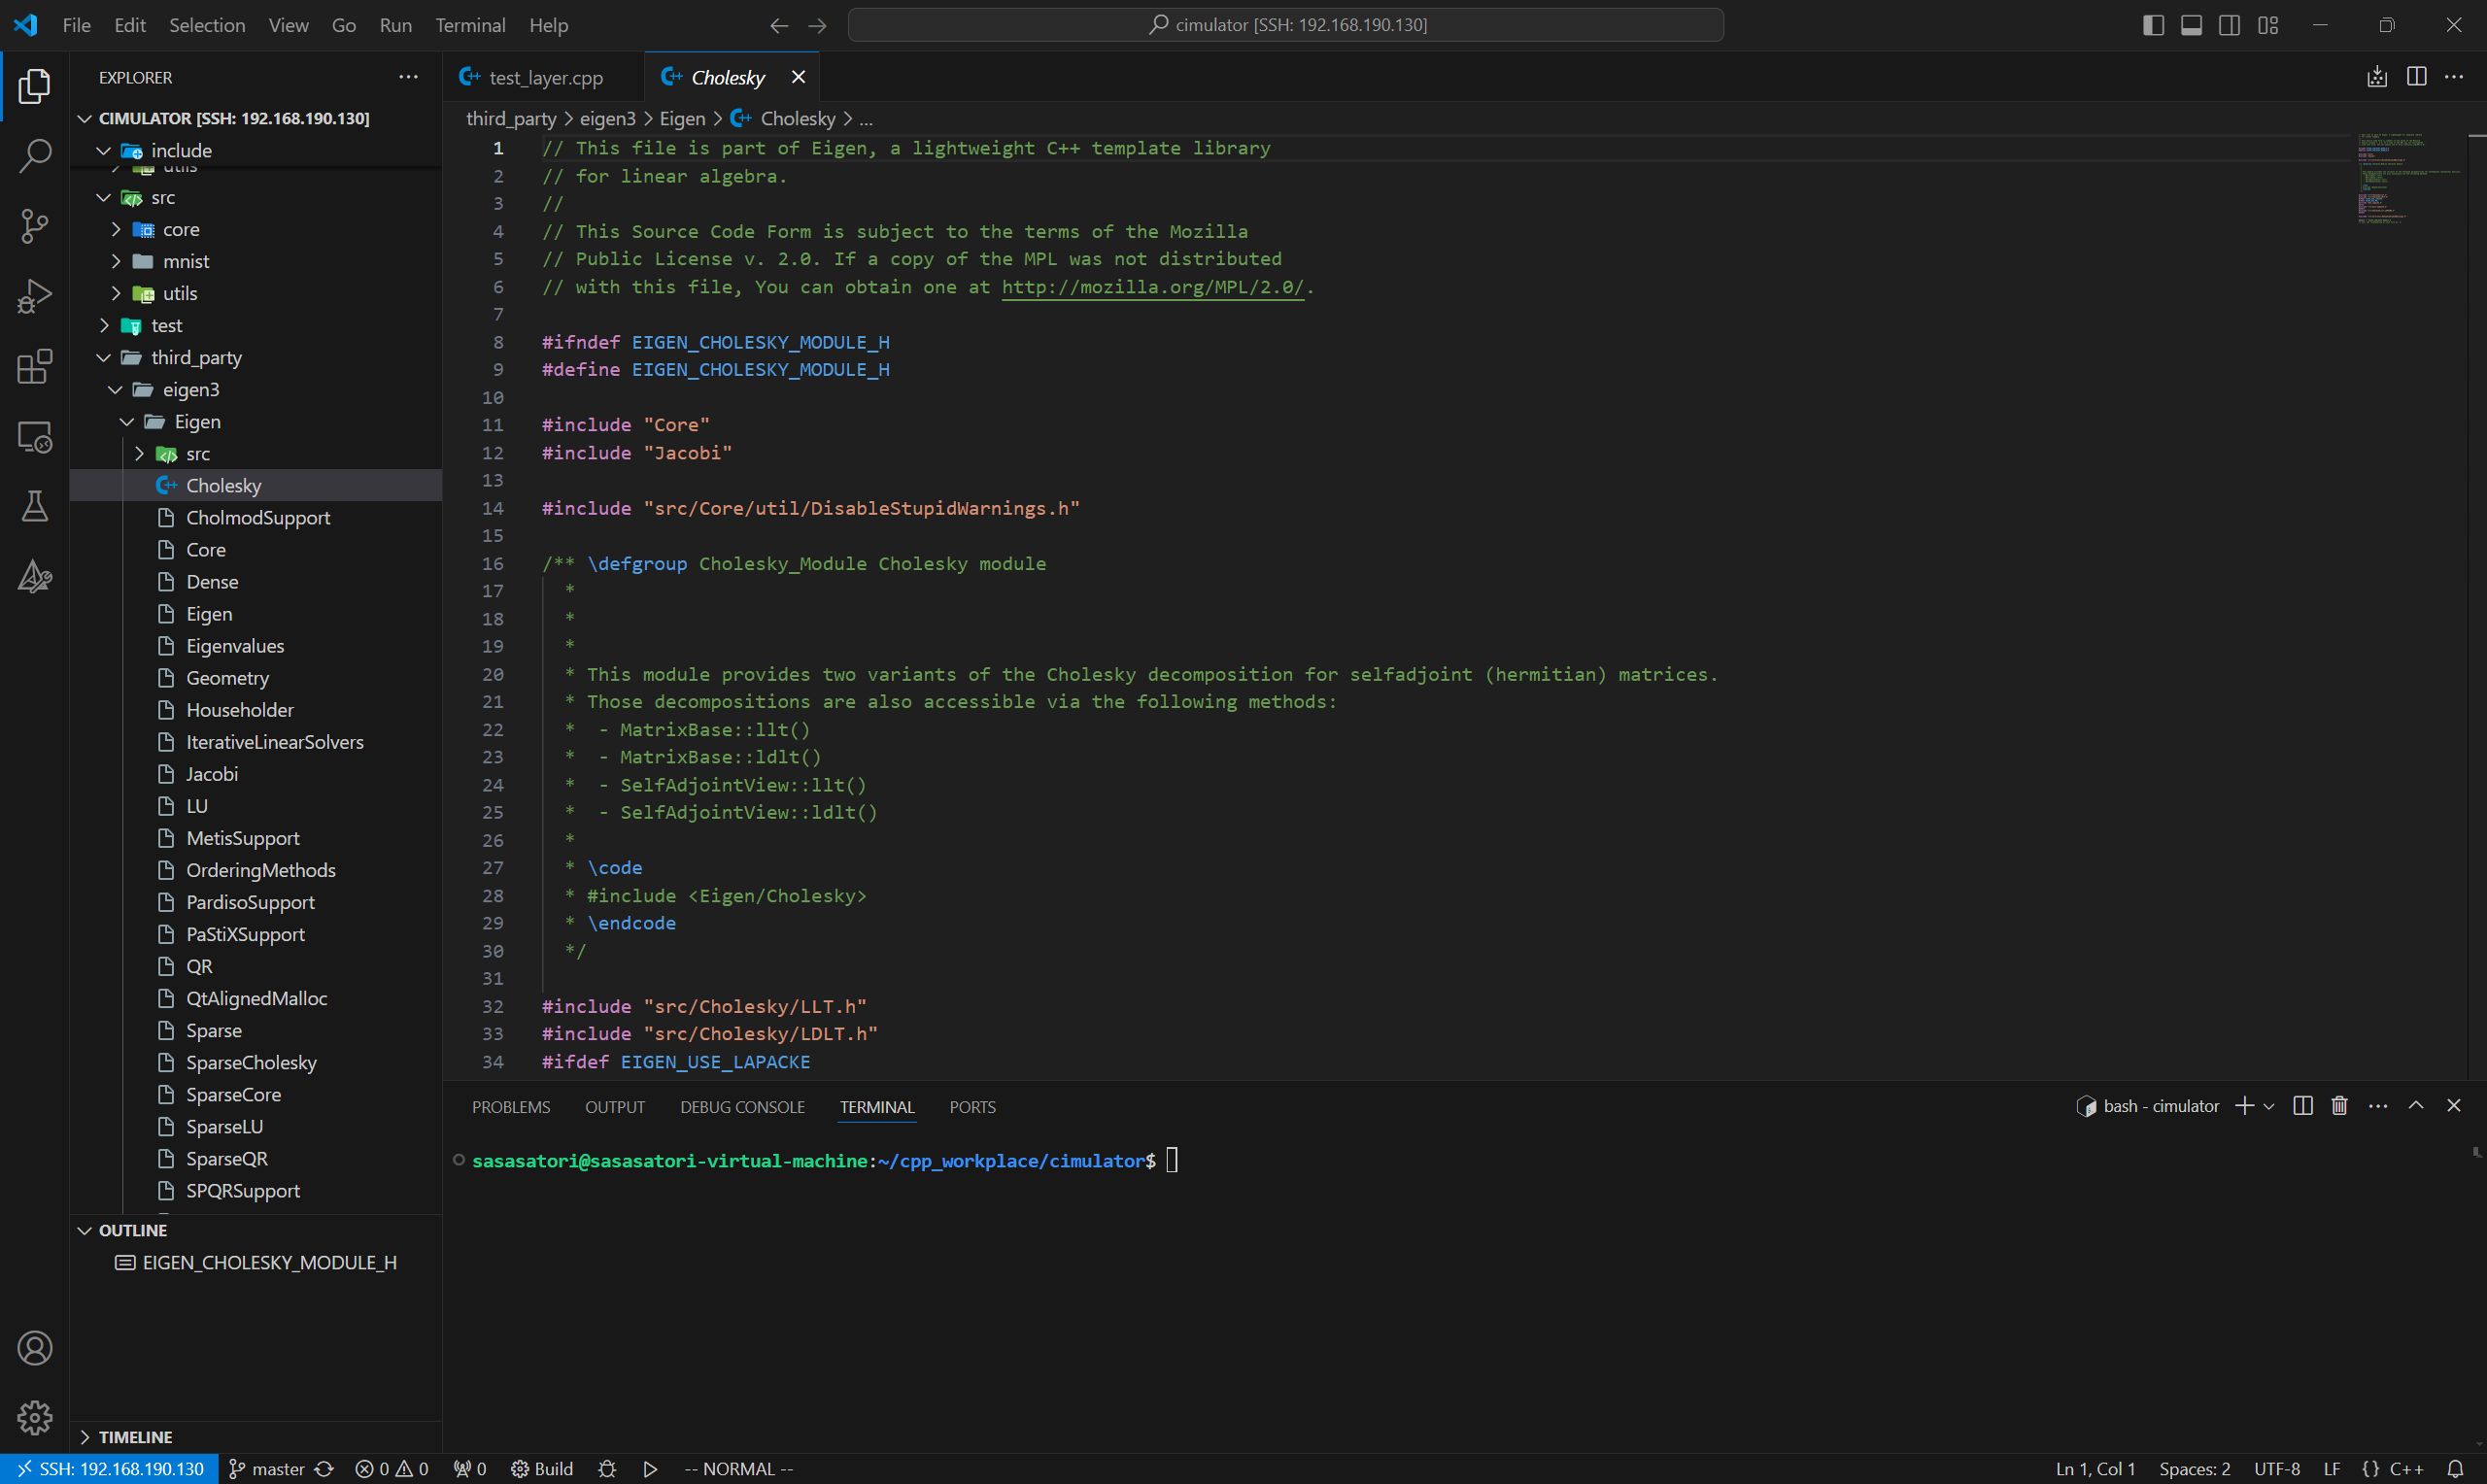Select EIGEN_CHOLESKY_MODULE_H in Outline
2487x1484 pixels.
pos(269,1262)
